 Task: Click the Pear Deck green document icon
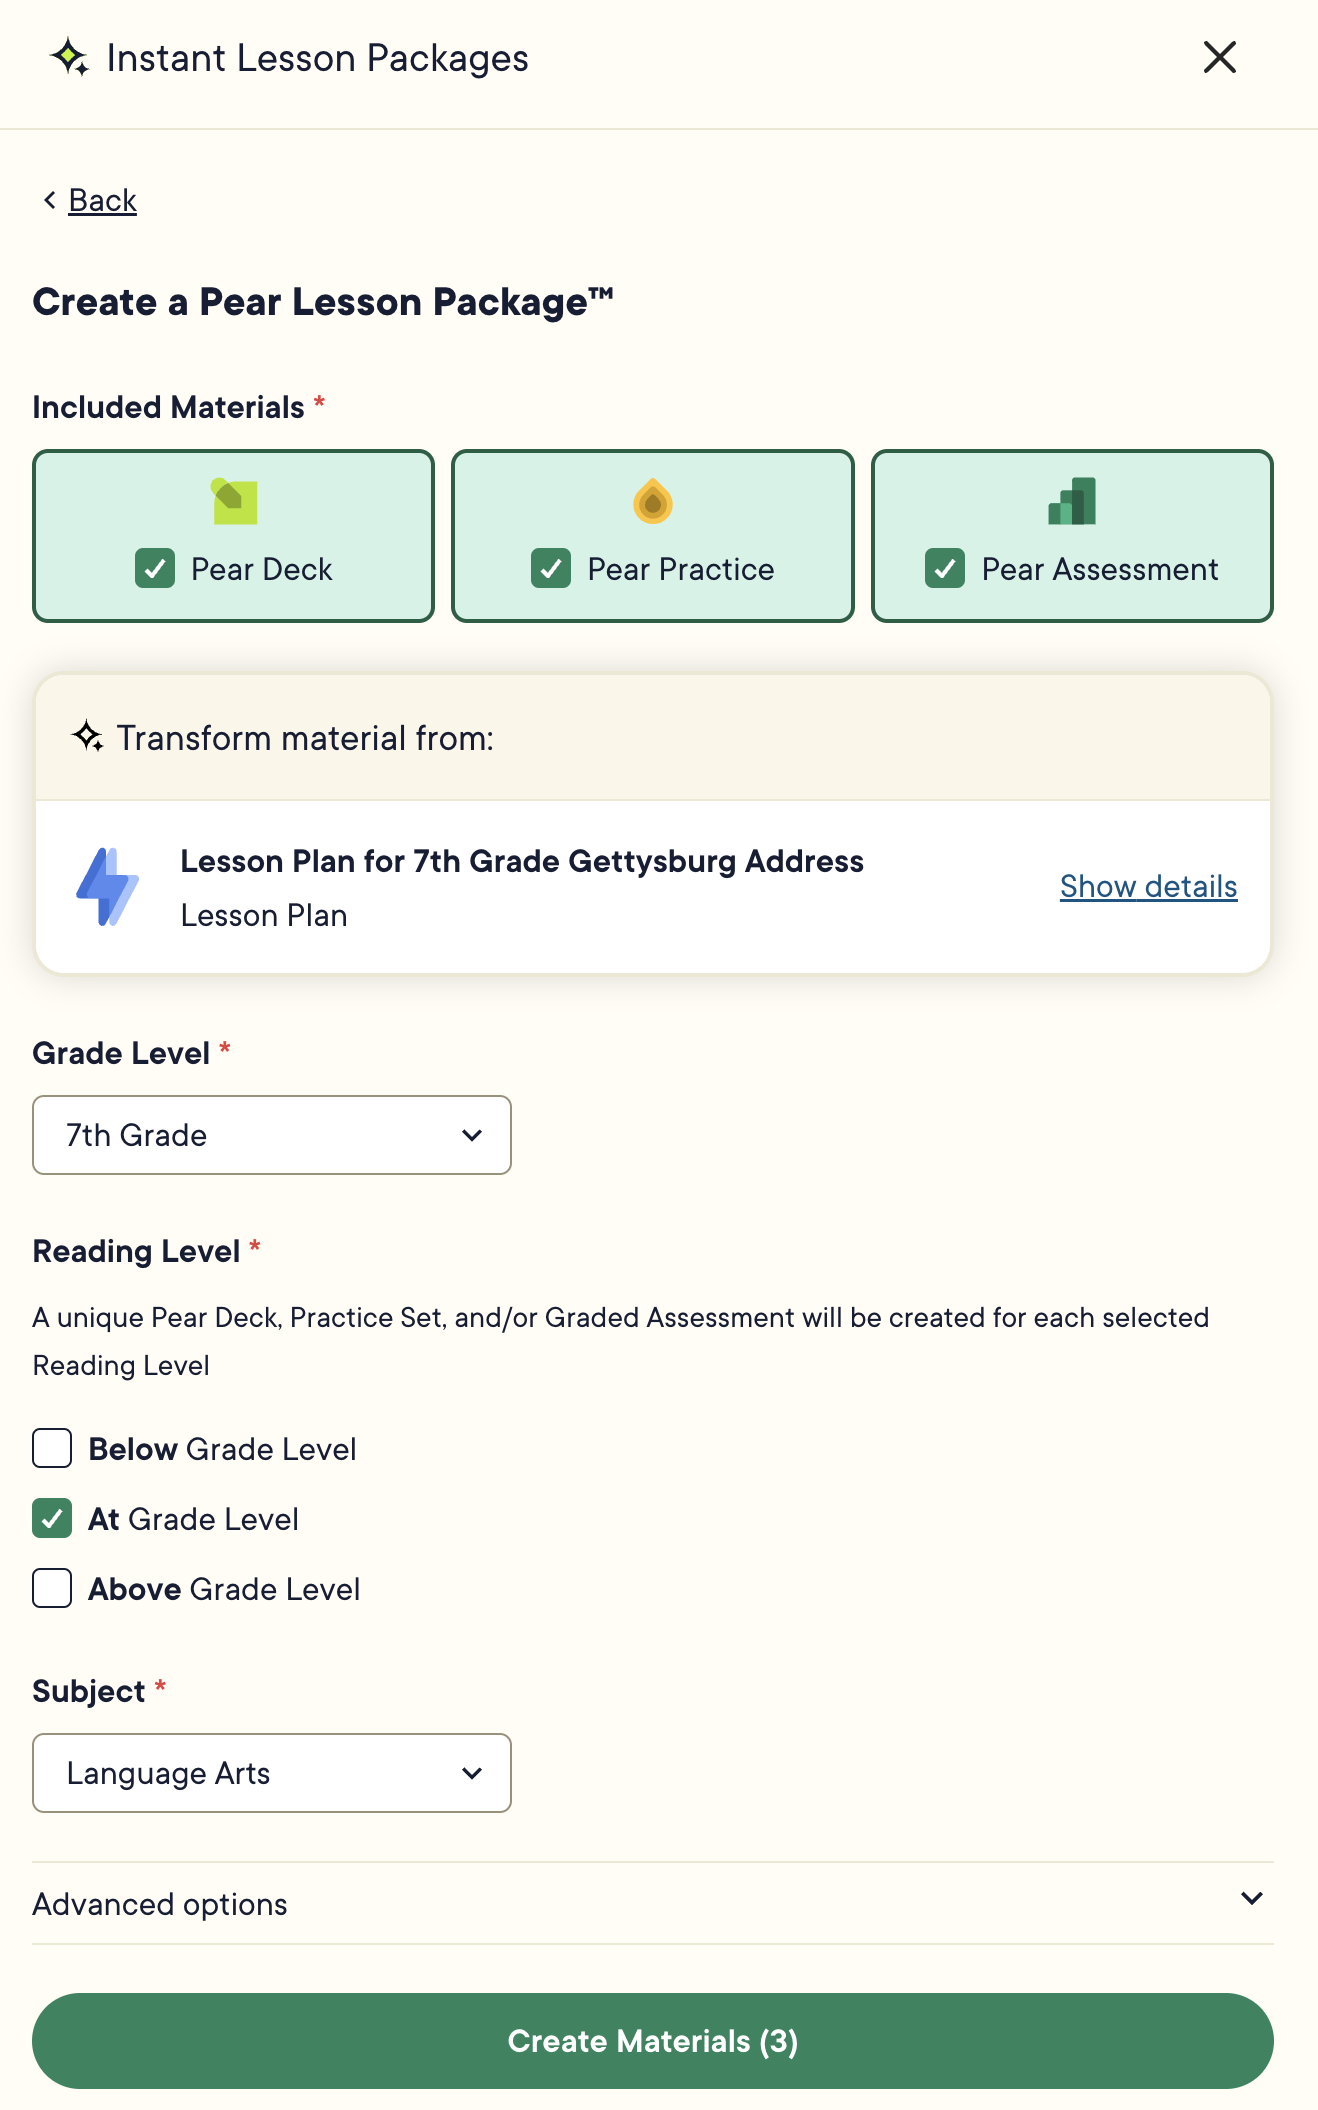(x=232, y=503)
